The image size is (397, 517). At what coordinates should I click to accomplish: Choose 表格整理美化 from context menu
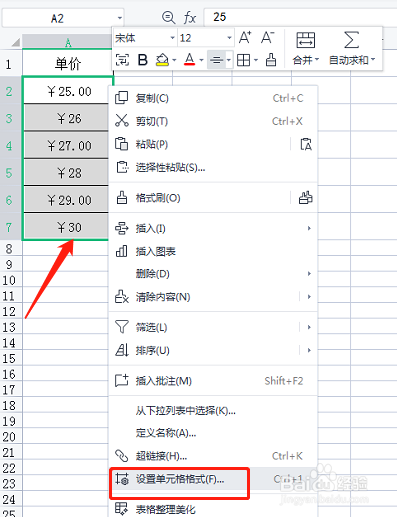click(x=213, y=509)
